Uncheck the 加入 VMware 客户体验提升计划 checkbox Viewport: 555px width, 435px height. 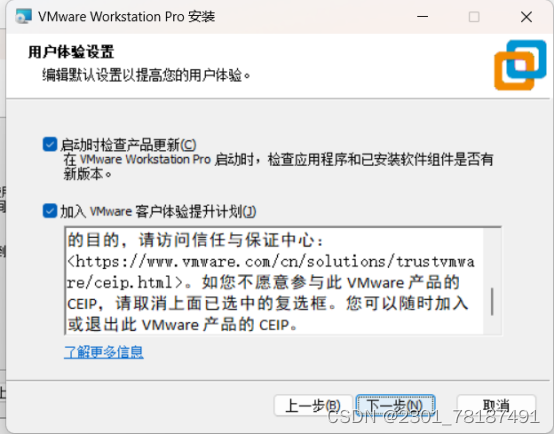[50, 211]
